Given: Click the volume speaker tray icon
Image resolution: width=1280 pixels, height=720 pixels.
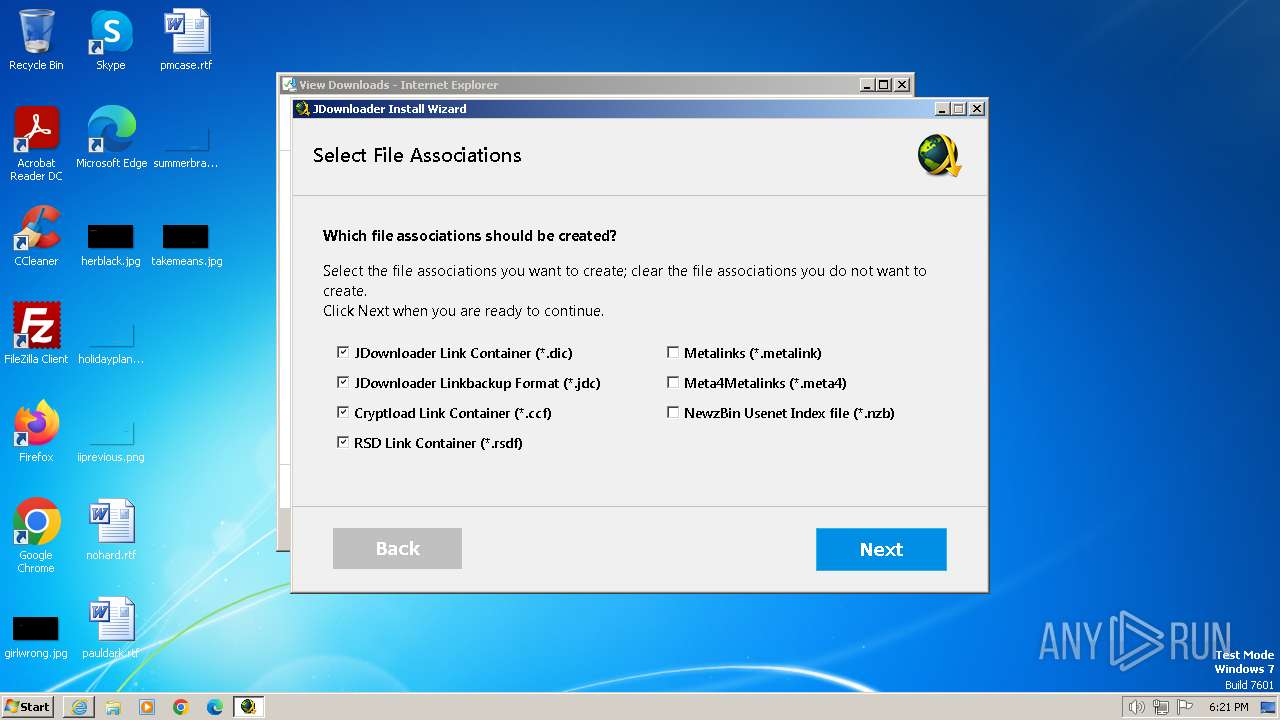Looking at the screenshot, I should (x=1136, y=707).
